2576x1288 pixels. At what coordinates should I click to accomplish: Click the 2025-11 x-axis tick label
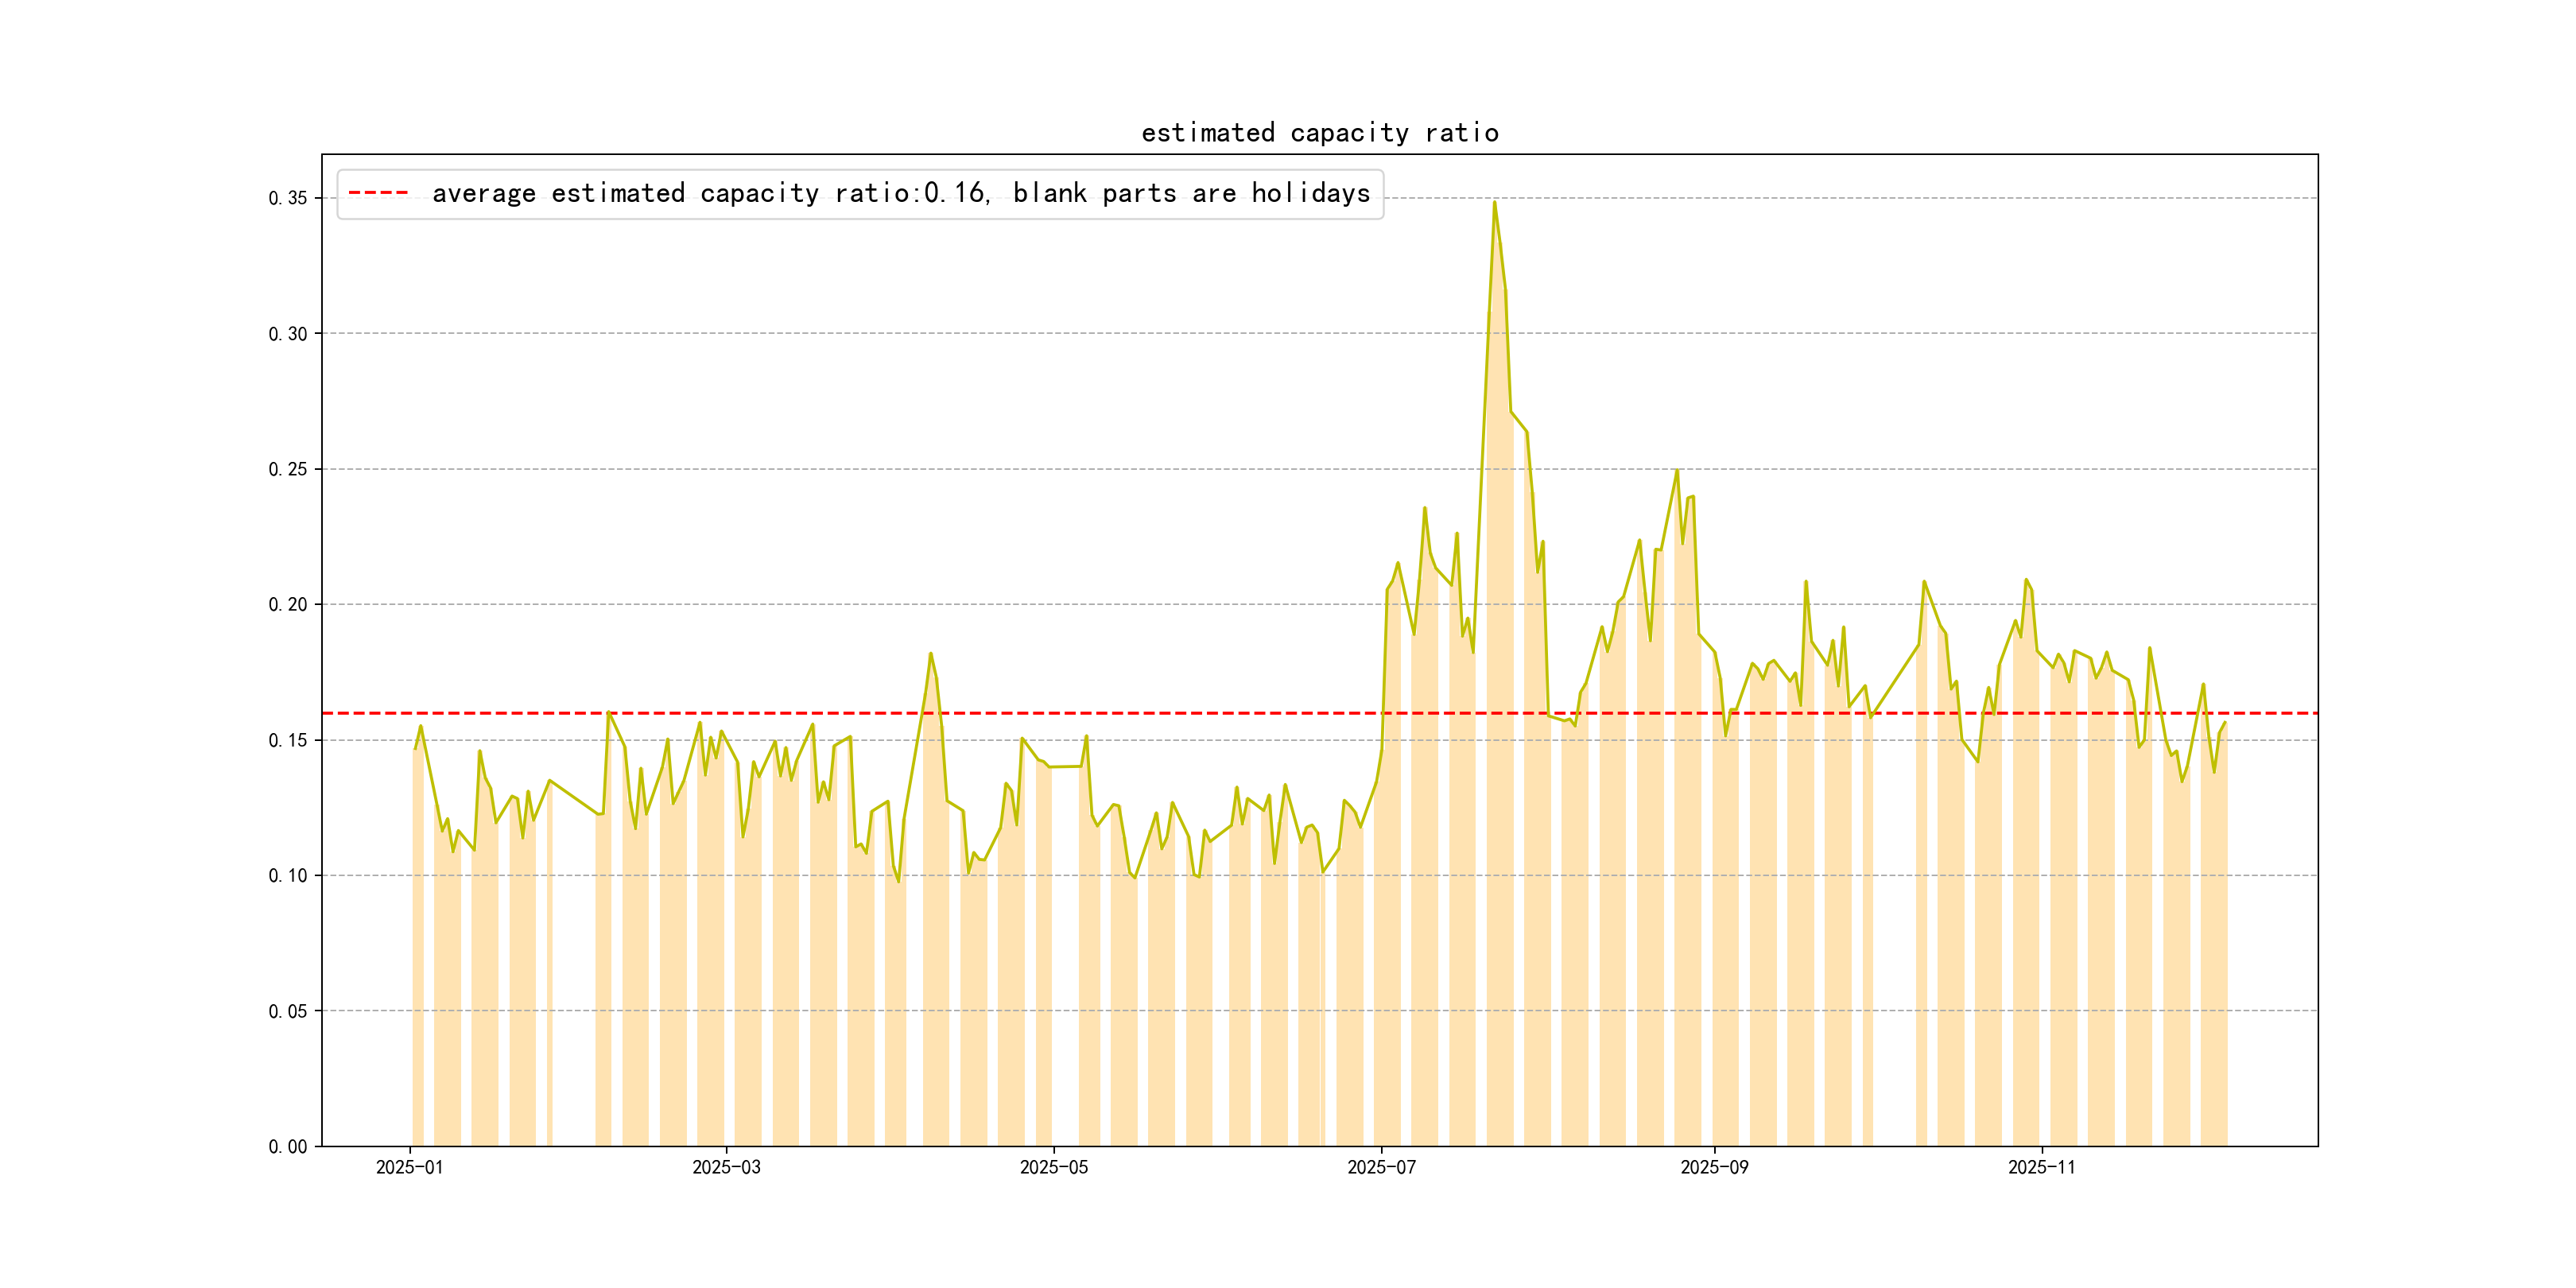pyautogui.click(x=2041, y=1167)
